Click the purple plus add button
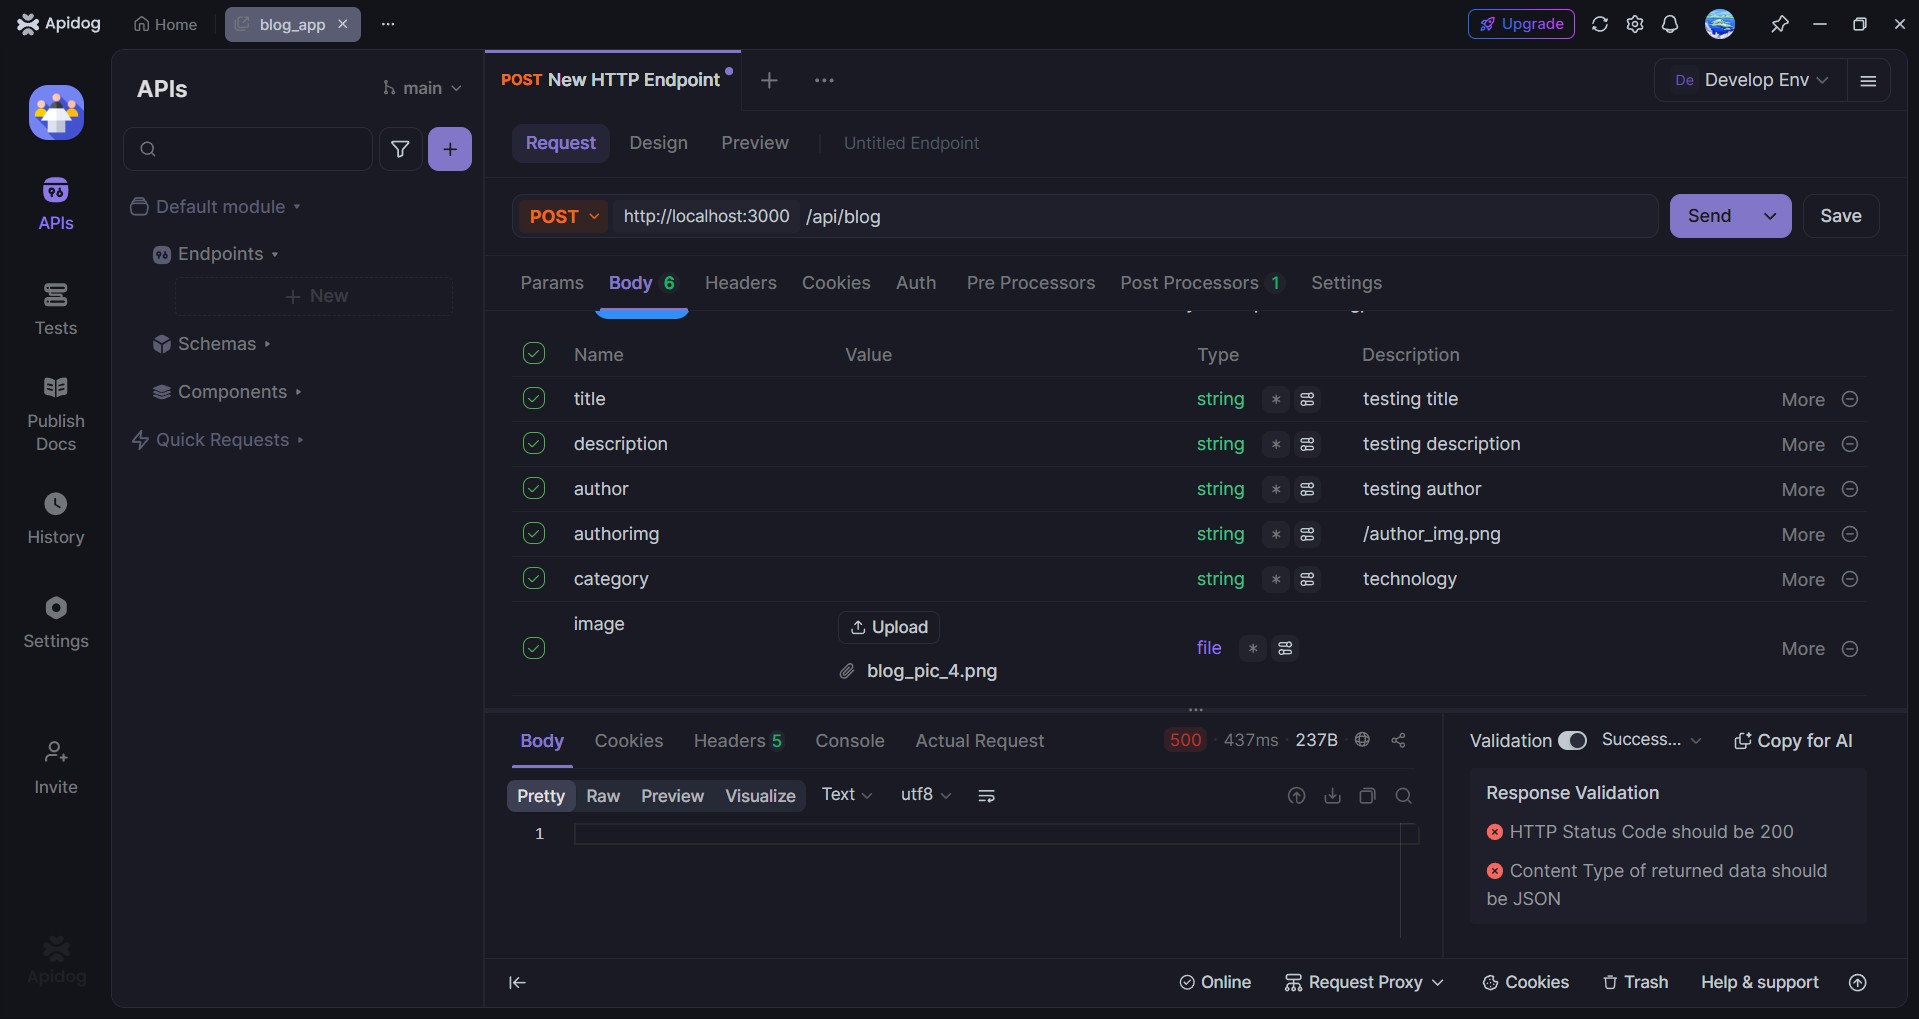Screen dimensions: 1919x1019 (450, 149)
